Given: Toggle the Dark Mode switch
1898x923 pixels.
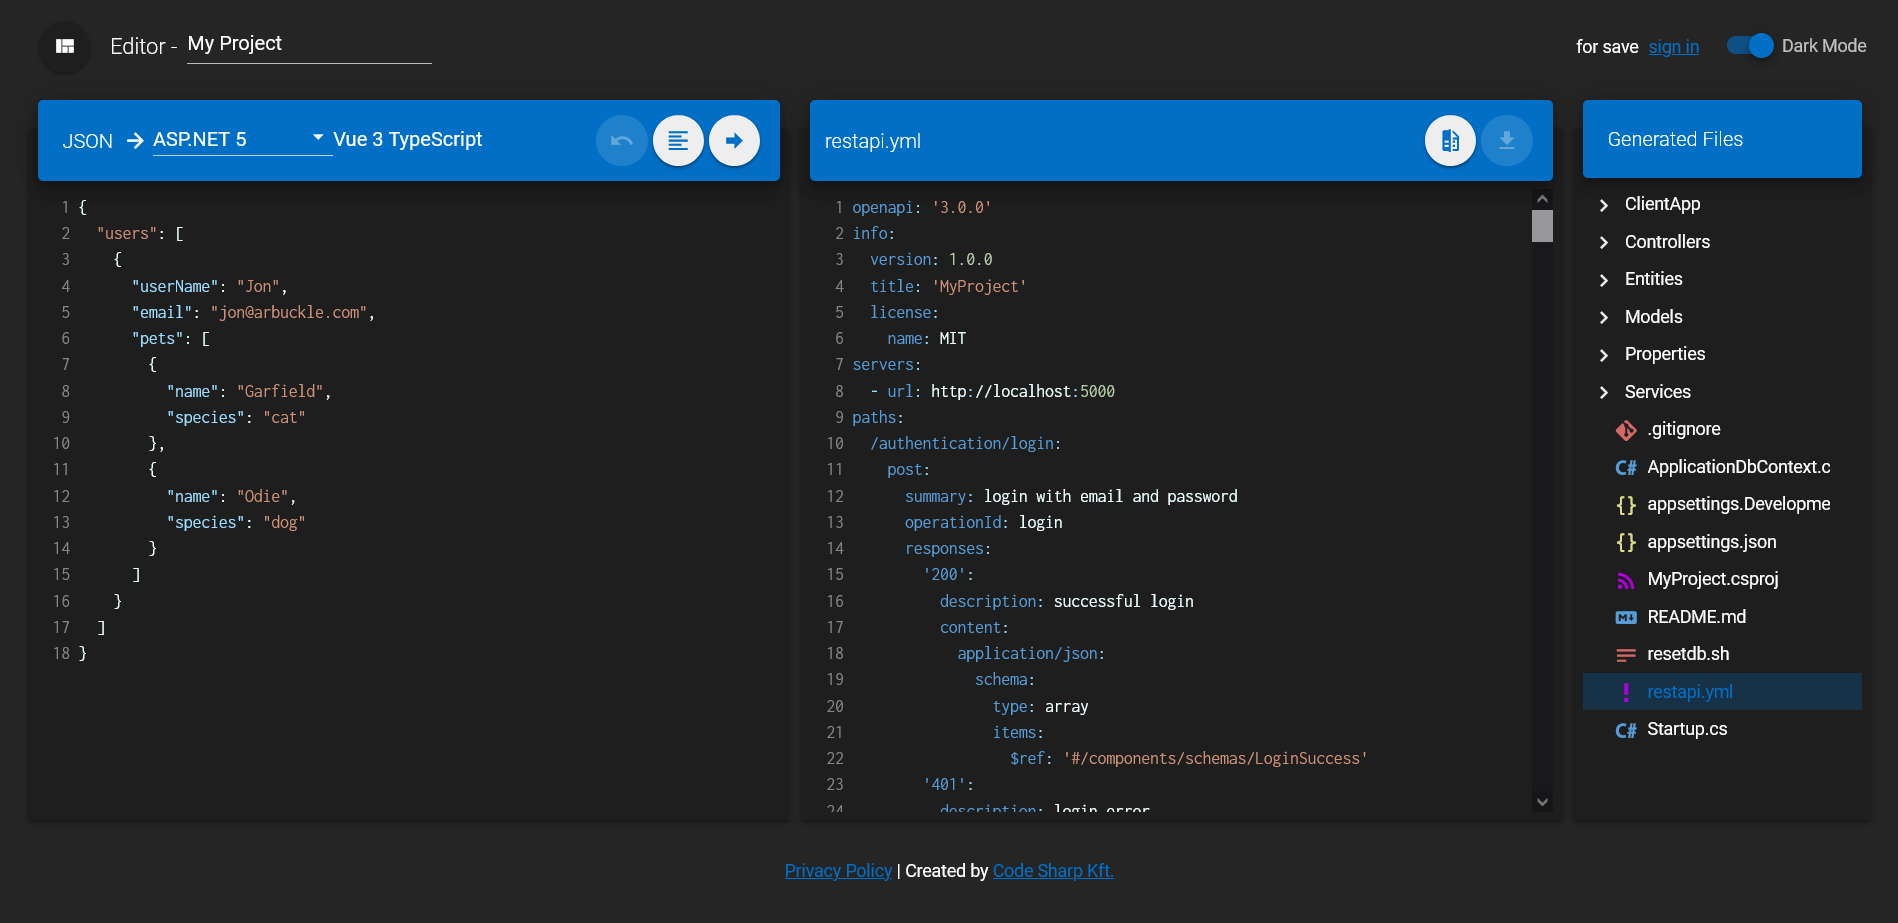Looking at the screenshot, I should [1750, 46].
